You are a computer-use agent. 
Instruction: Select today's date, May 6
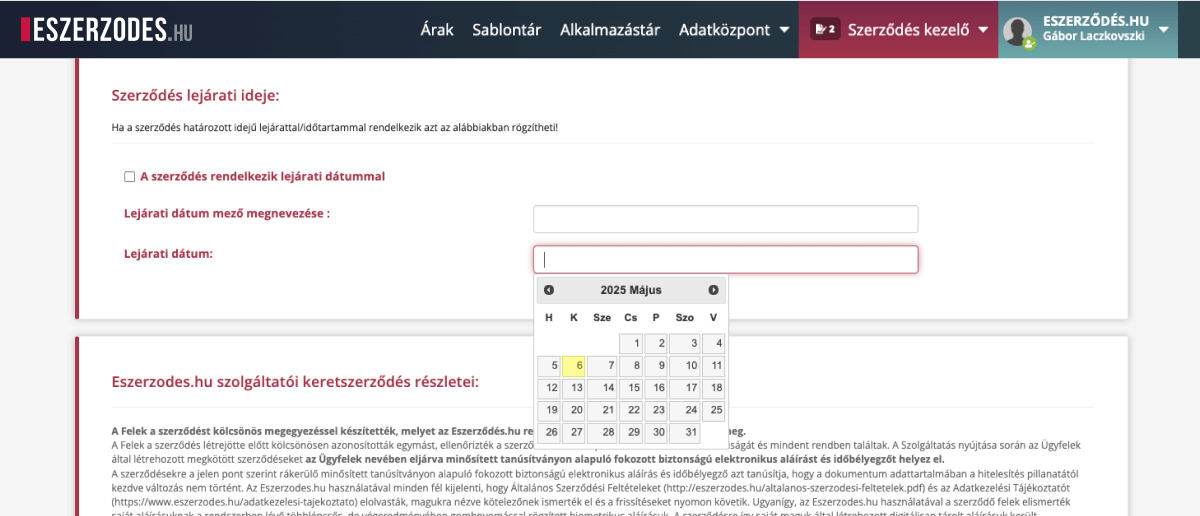(x=574, y=366)
